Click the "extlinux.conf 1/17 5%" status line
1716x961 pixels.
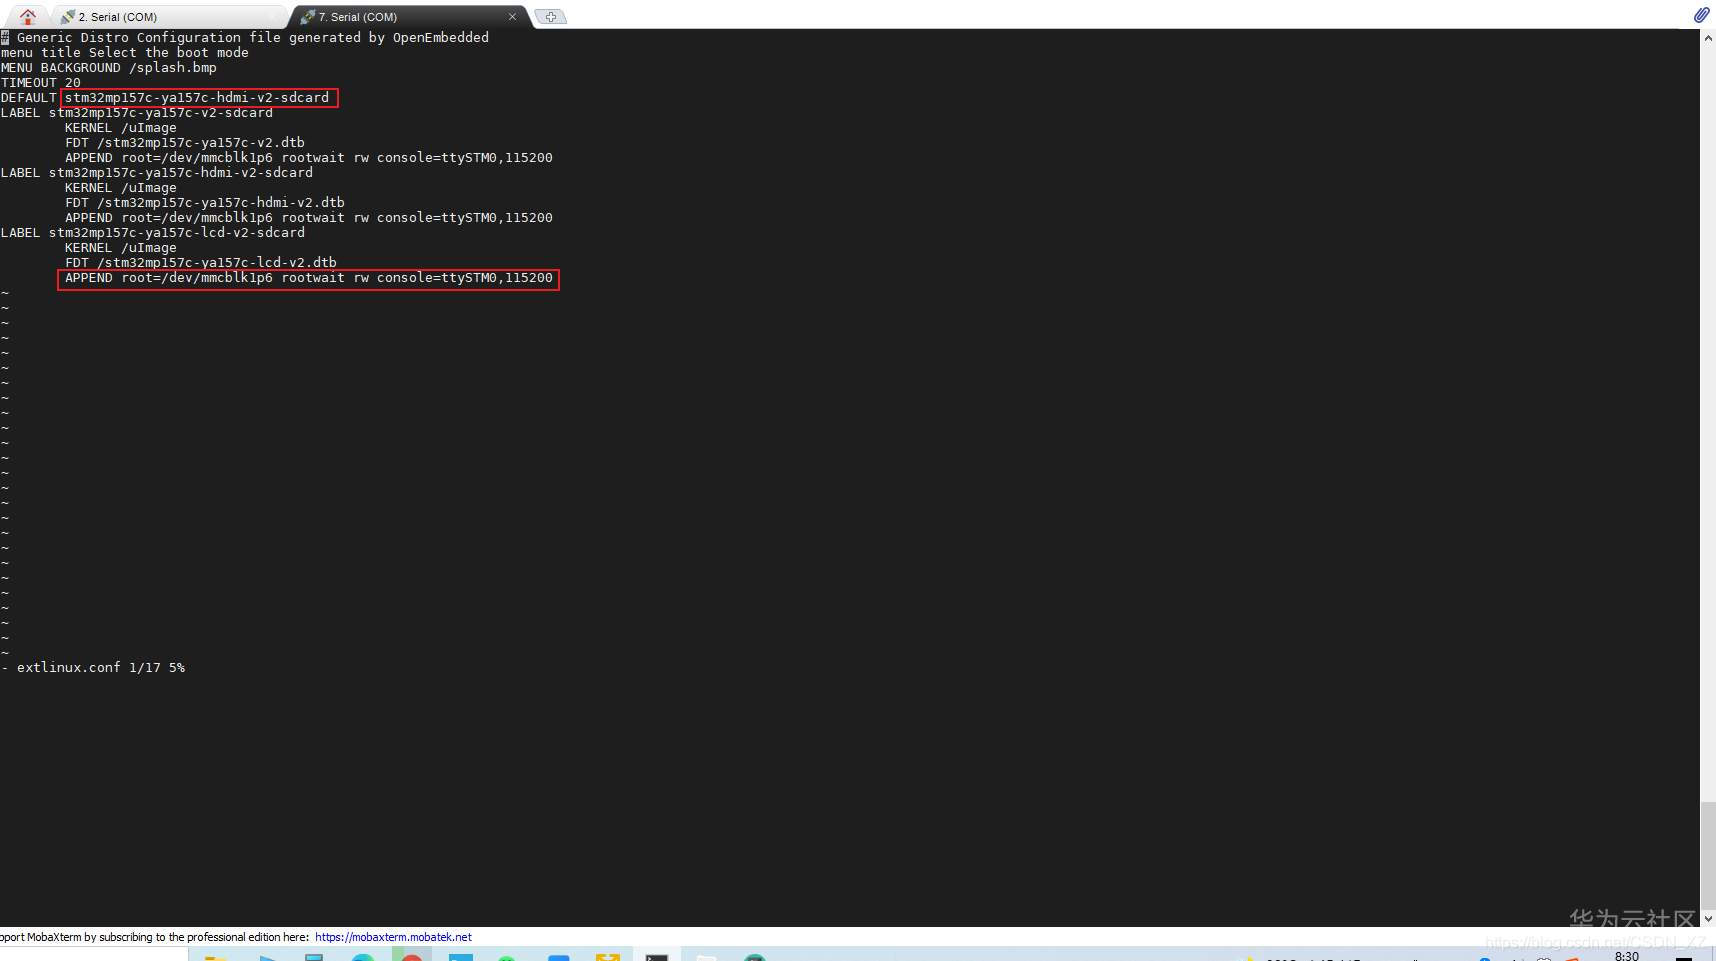[93, 667]
